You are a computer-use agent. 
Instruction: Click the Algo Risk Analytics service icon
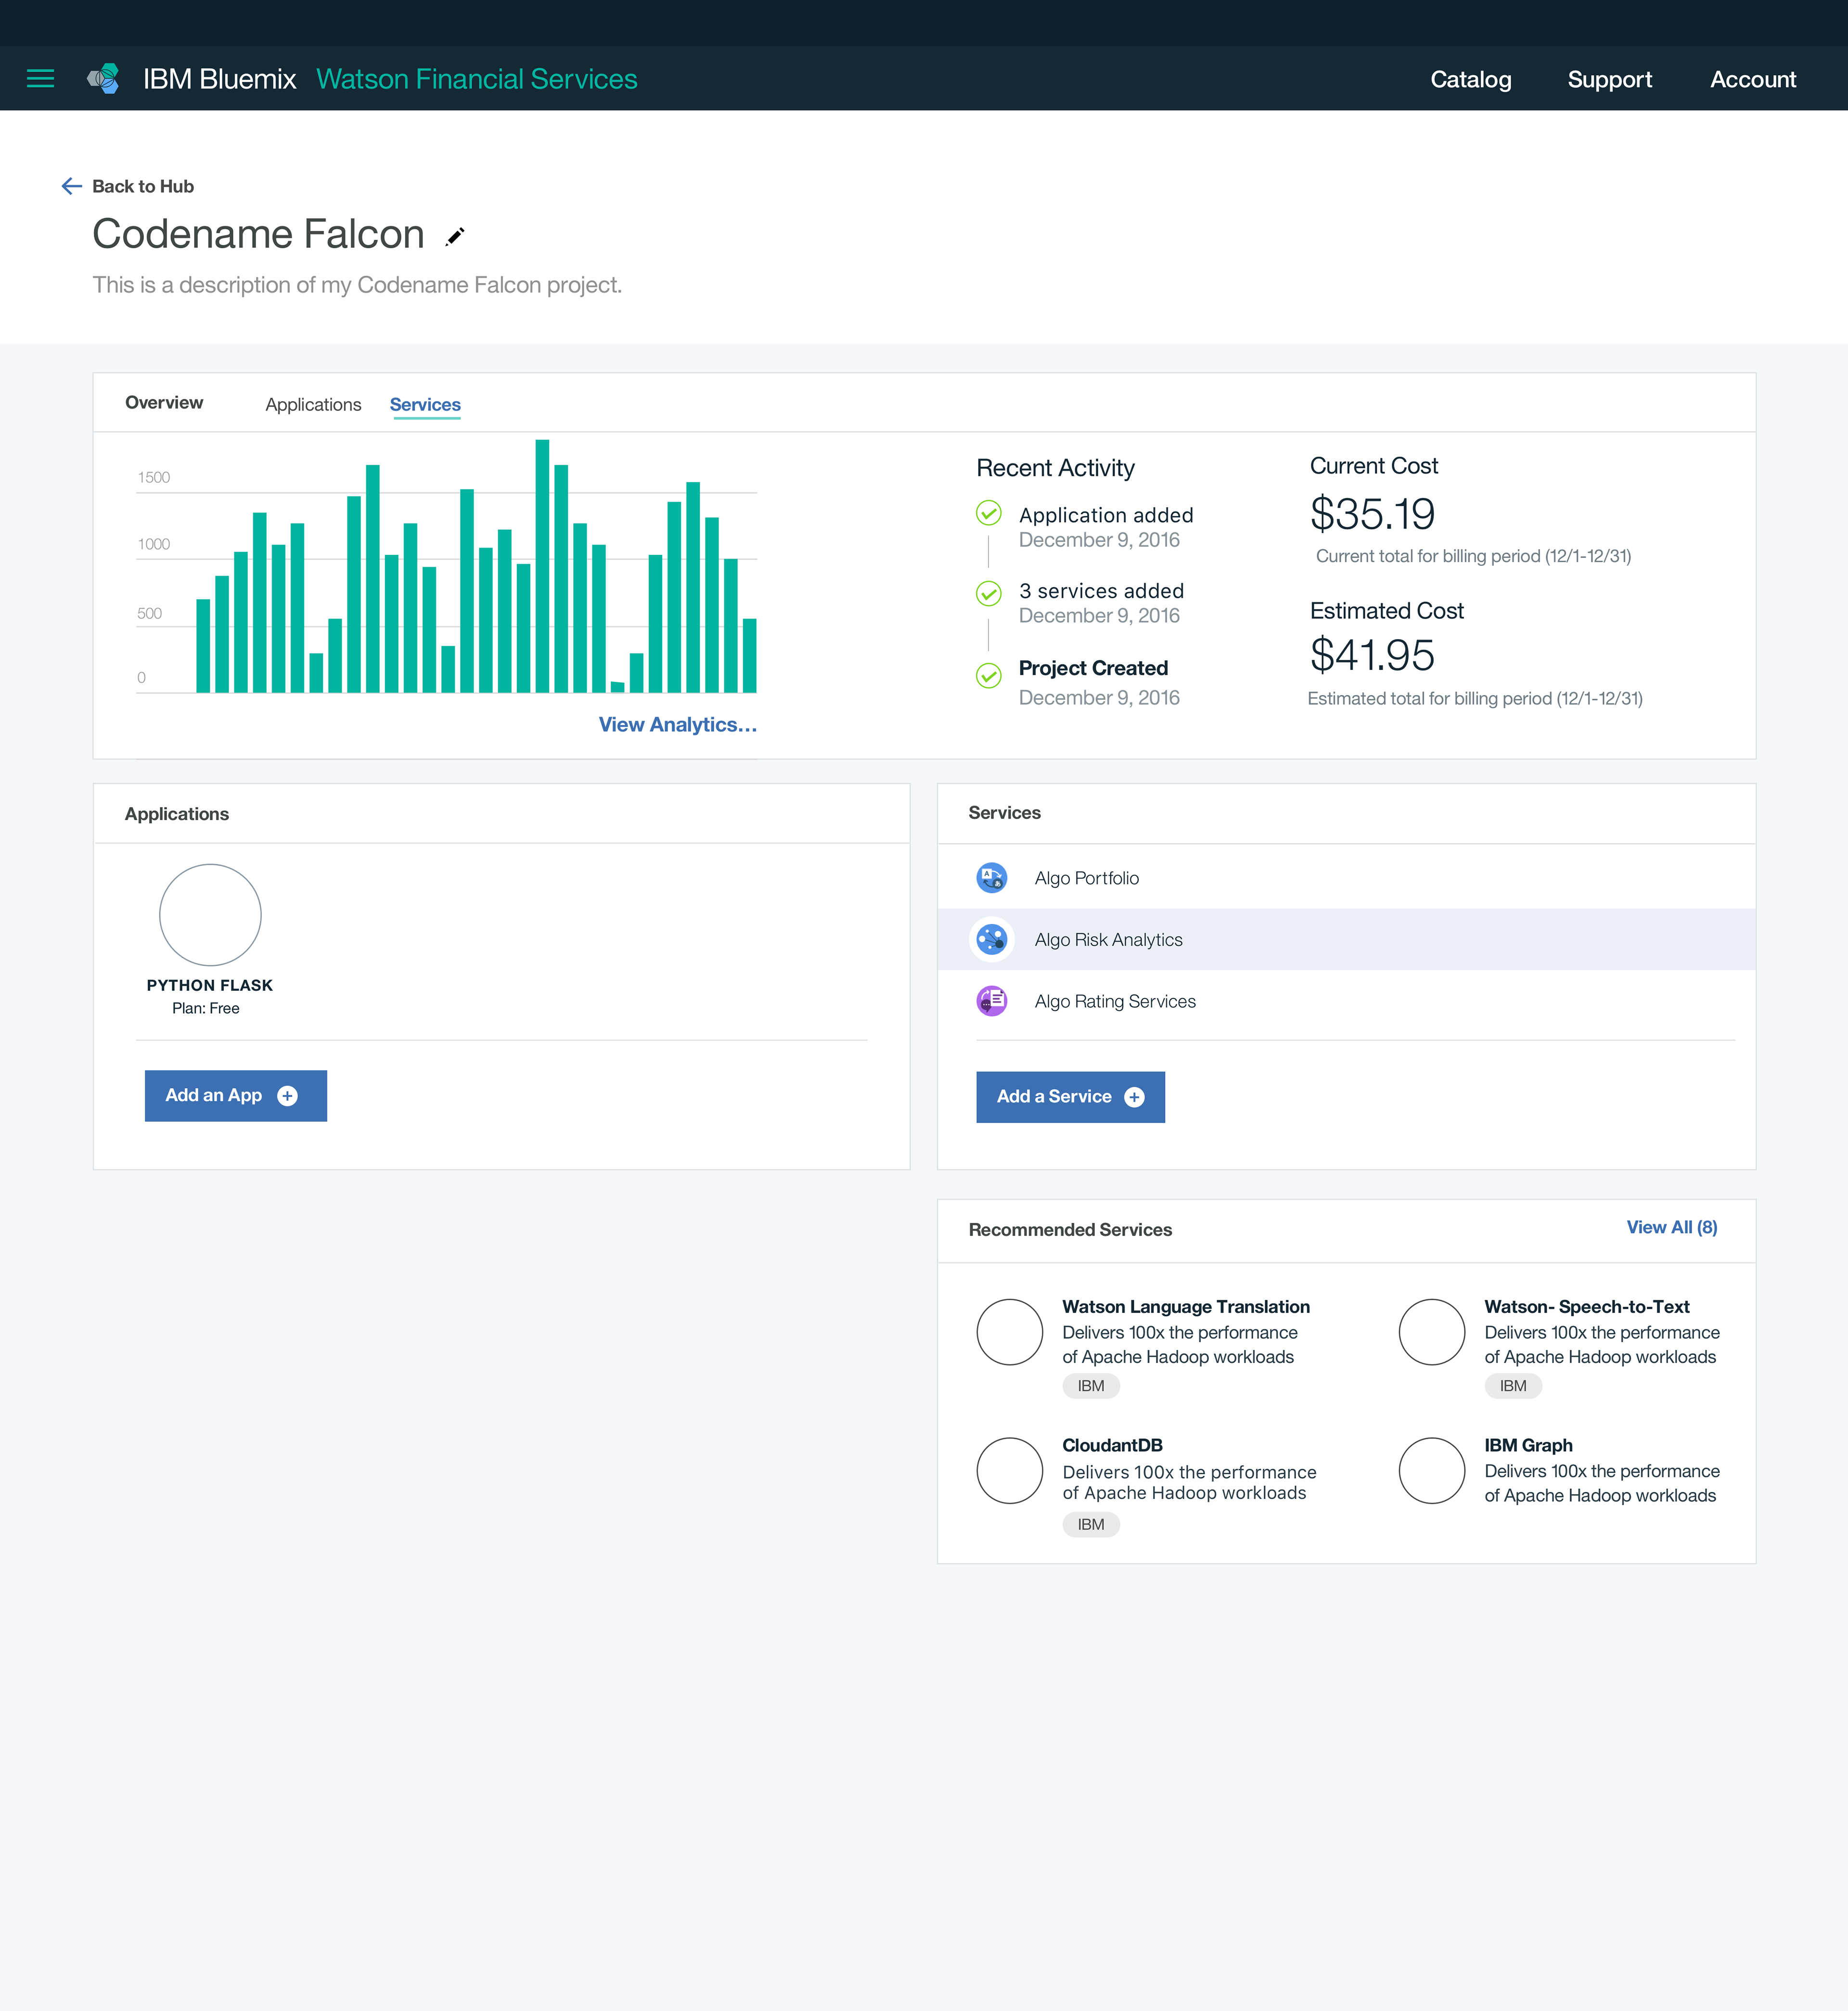(x=991, y=939)
